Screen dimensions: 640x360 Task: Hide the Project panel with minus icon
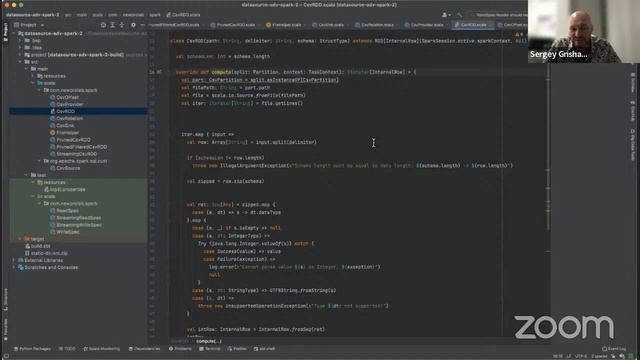[x=142, y=25]
